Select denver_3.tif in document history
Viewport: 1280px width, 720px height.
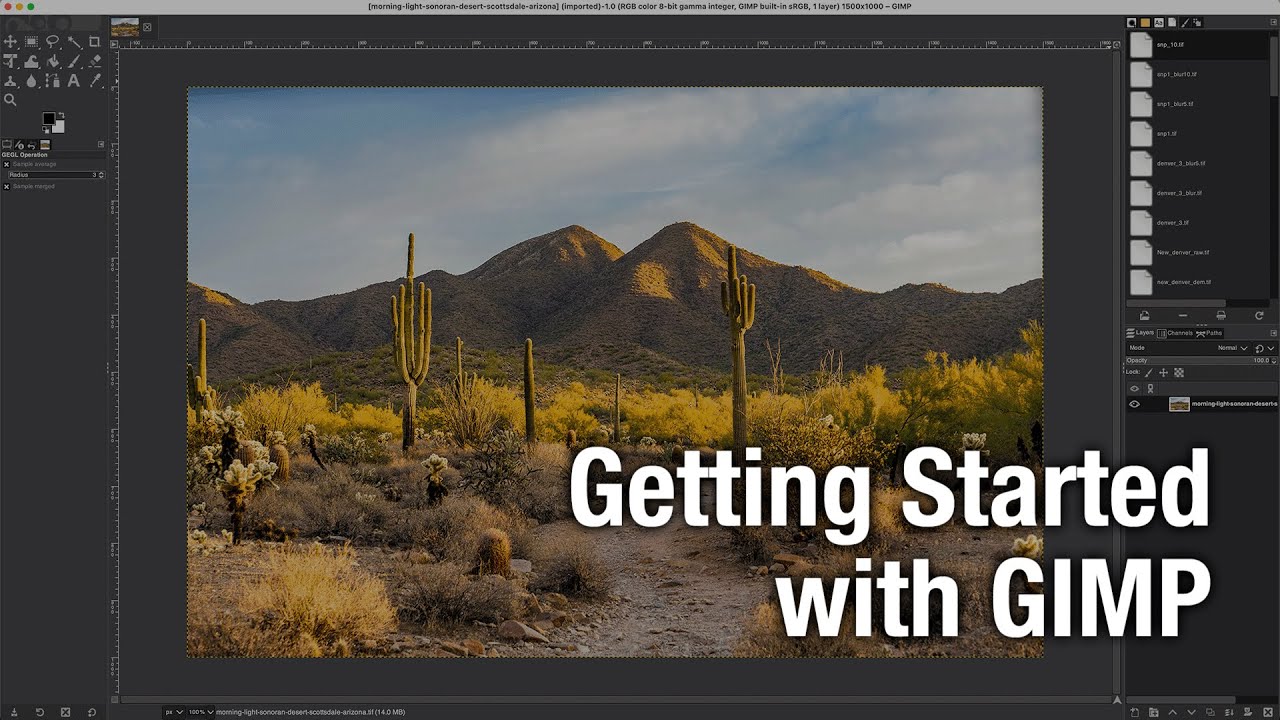coord(1198,222)
